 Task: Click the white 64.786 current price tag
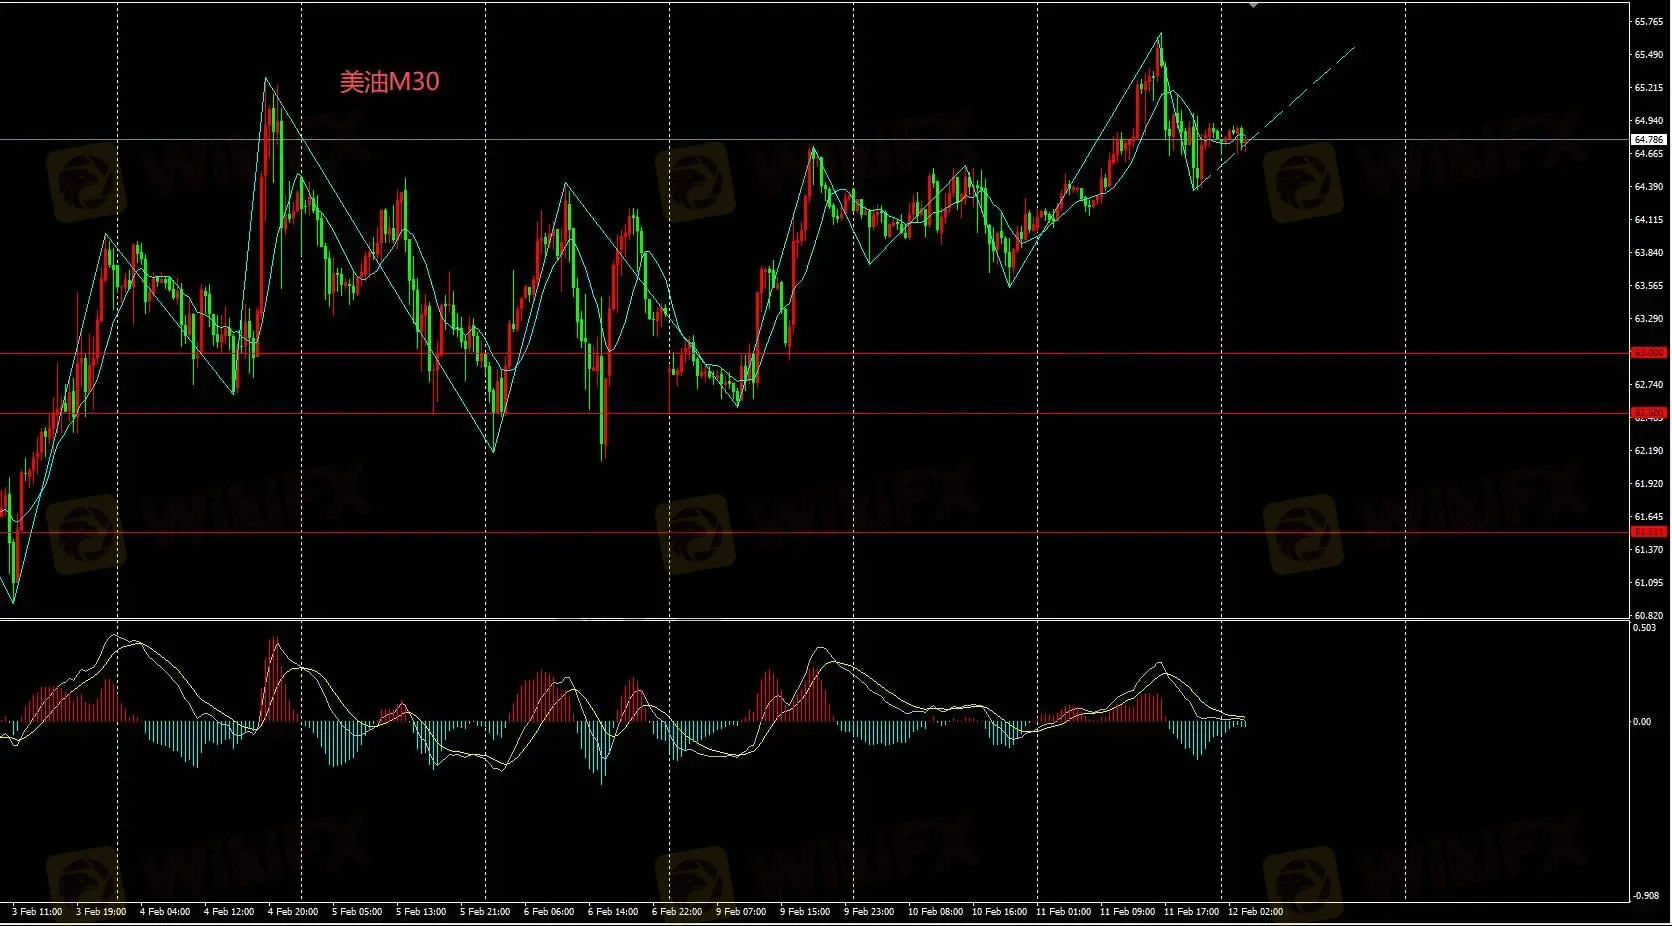(1648, 140)
